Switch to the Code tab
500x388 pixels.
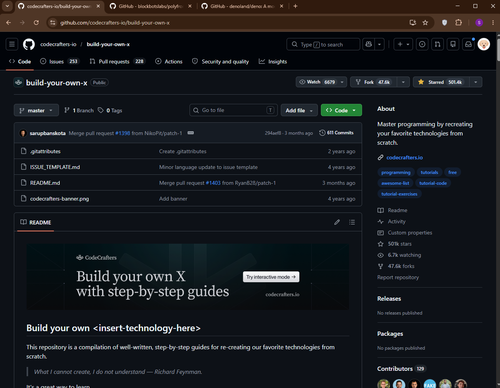coord(20,61)
